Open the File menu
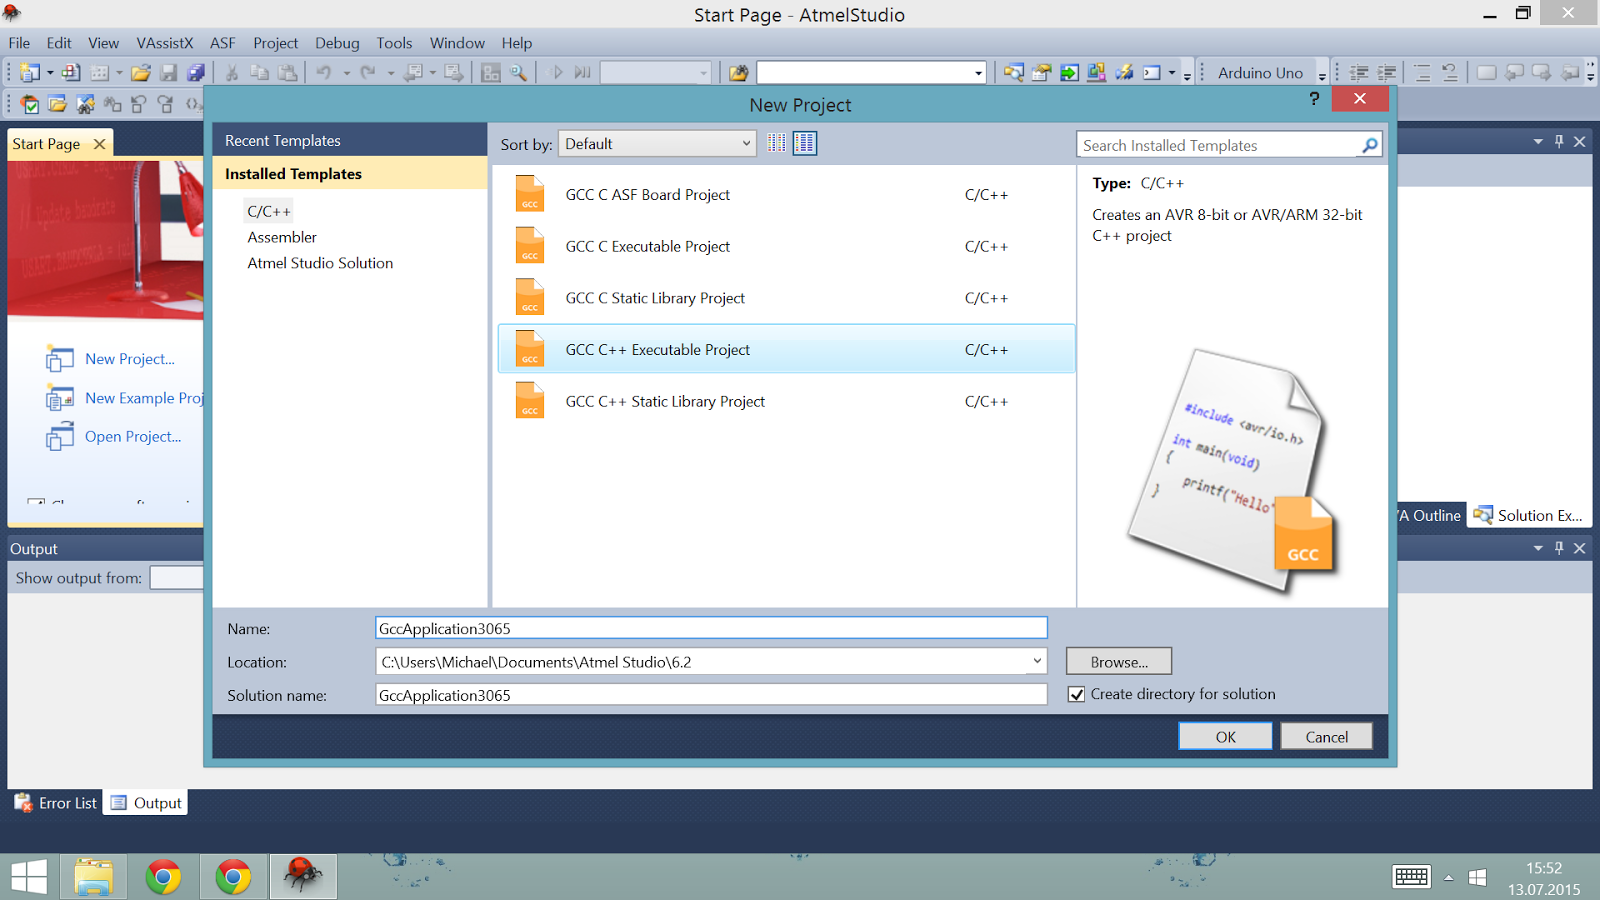Image resolution: width=1600 pixels, height=900 pixels. 19,43
